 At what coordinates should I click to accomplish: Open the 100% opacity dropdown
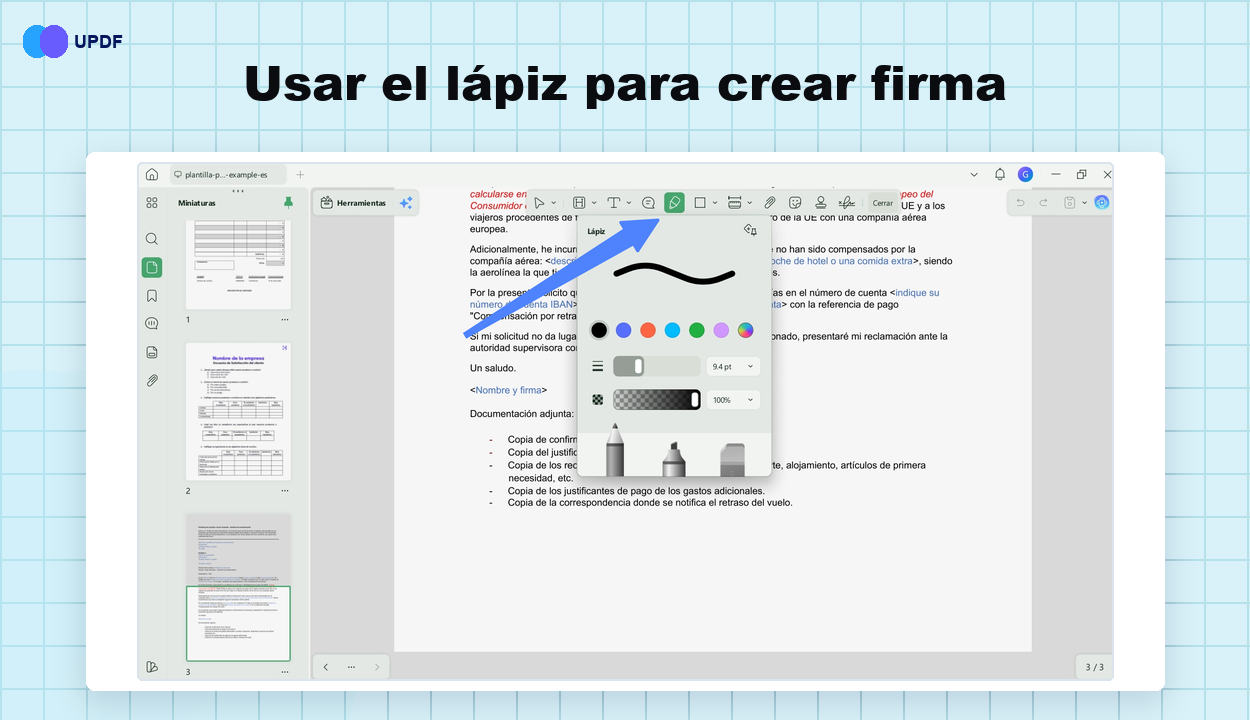[733, 400]
